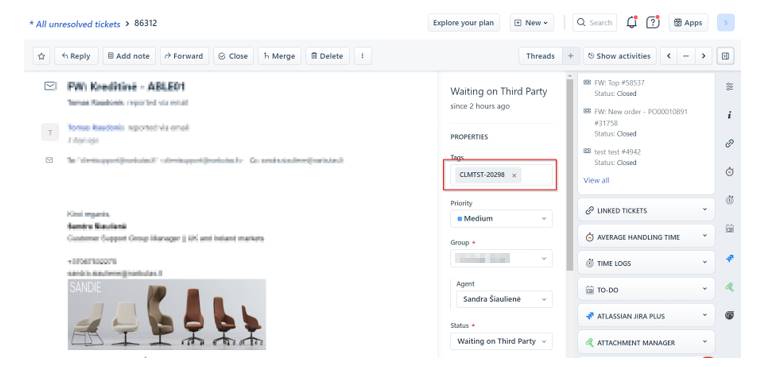Remove the CLMTST-20298 tag
This screenshot has width=779, height=367.
point(514,175)
